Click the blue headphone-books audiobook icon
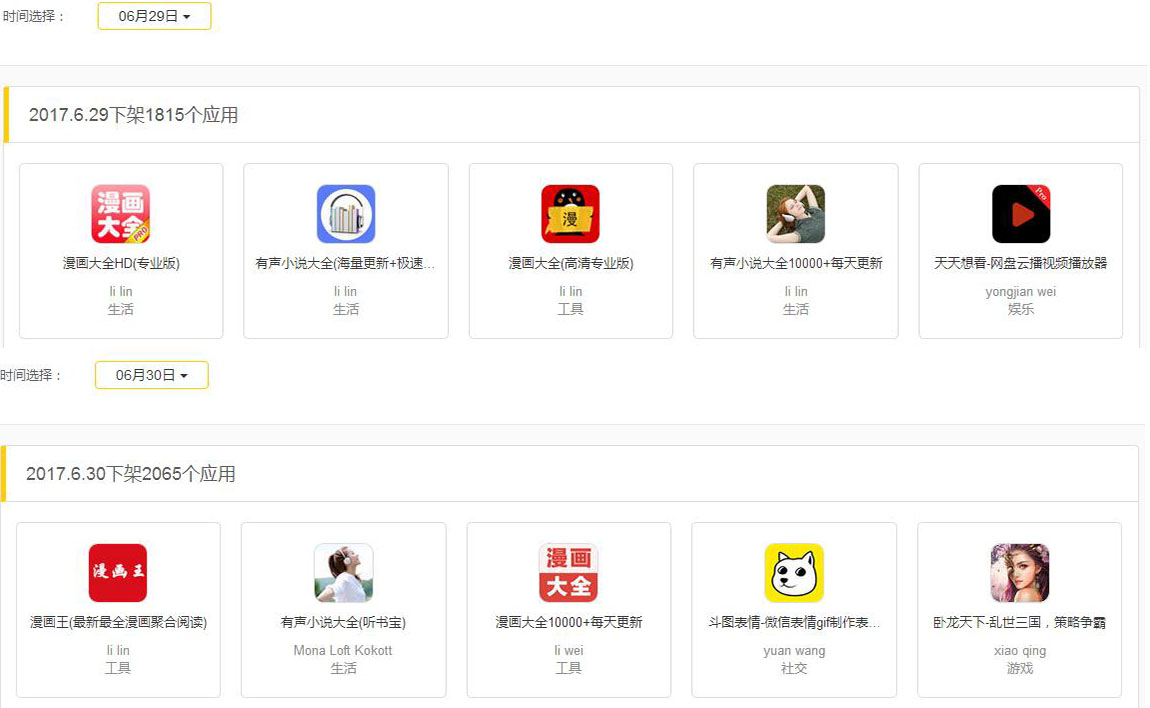 [345, 214]
